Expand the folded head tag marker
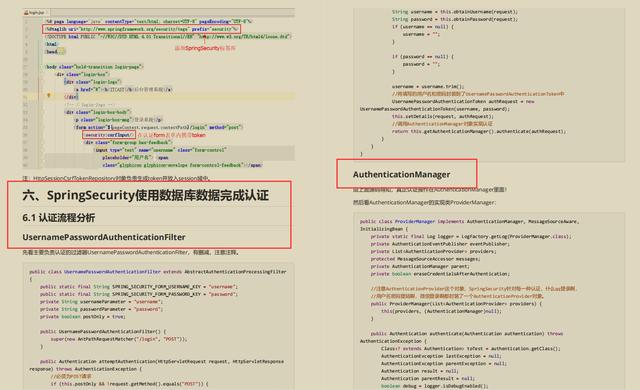640x390 pixels. pyautogui.click(x=61, y=52)
